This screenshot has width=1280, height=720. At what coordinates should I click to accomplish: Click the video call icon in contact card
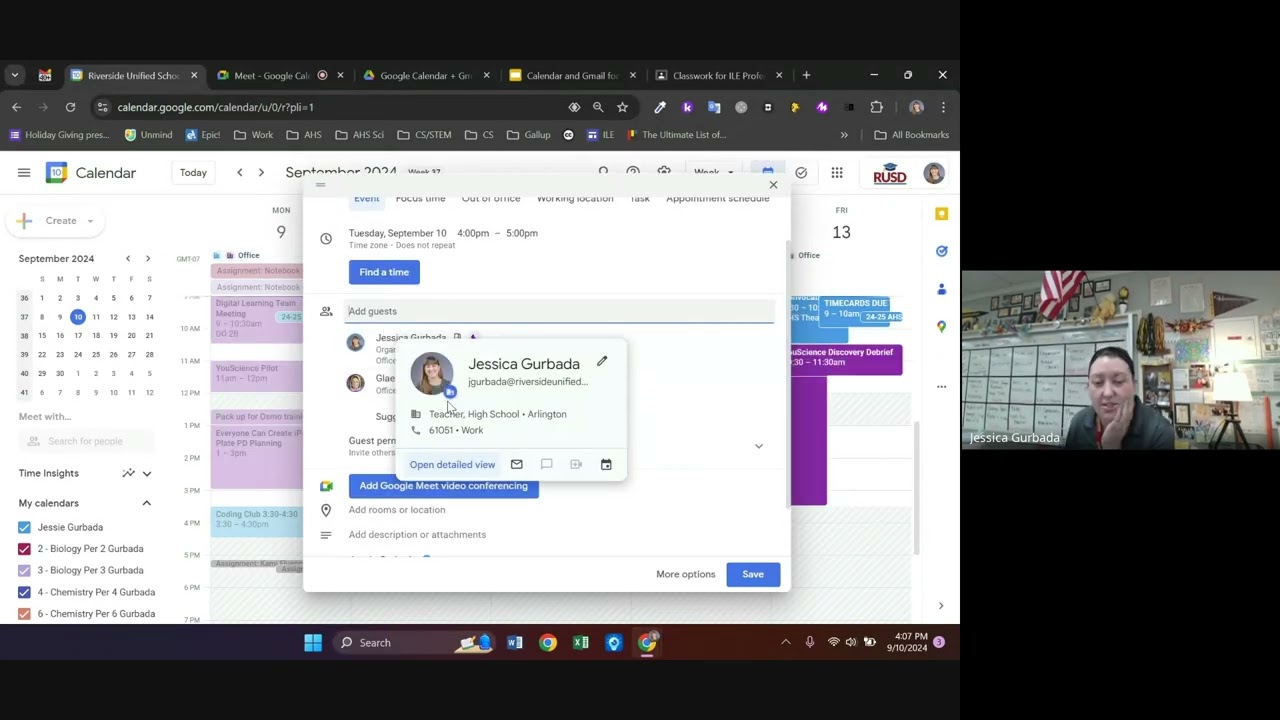tap(576, 464)
